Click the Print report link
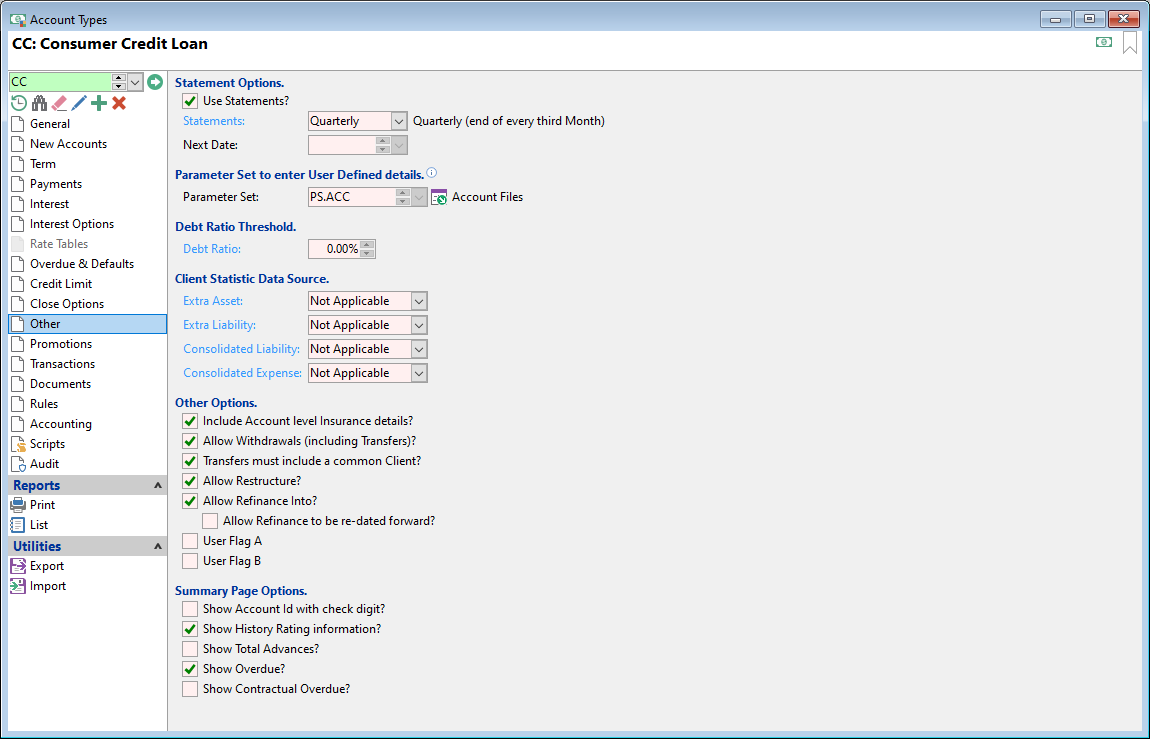The image size is (1150, 739). pos(42,505)
